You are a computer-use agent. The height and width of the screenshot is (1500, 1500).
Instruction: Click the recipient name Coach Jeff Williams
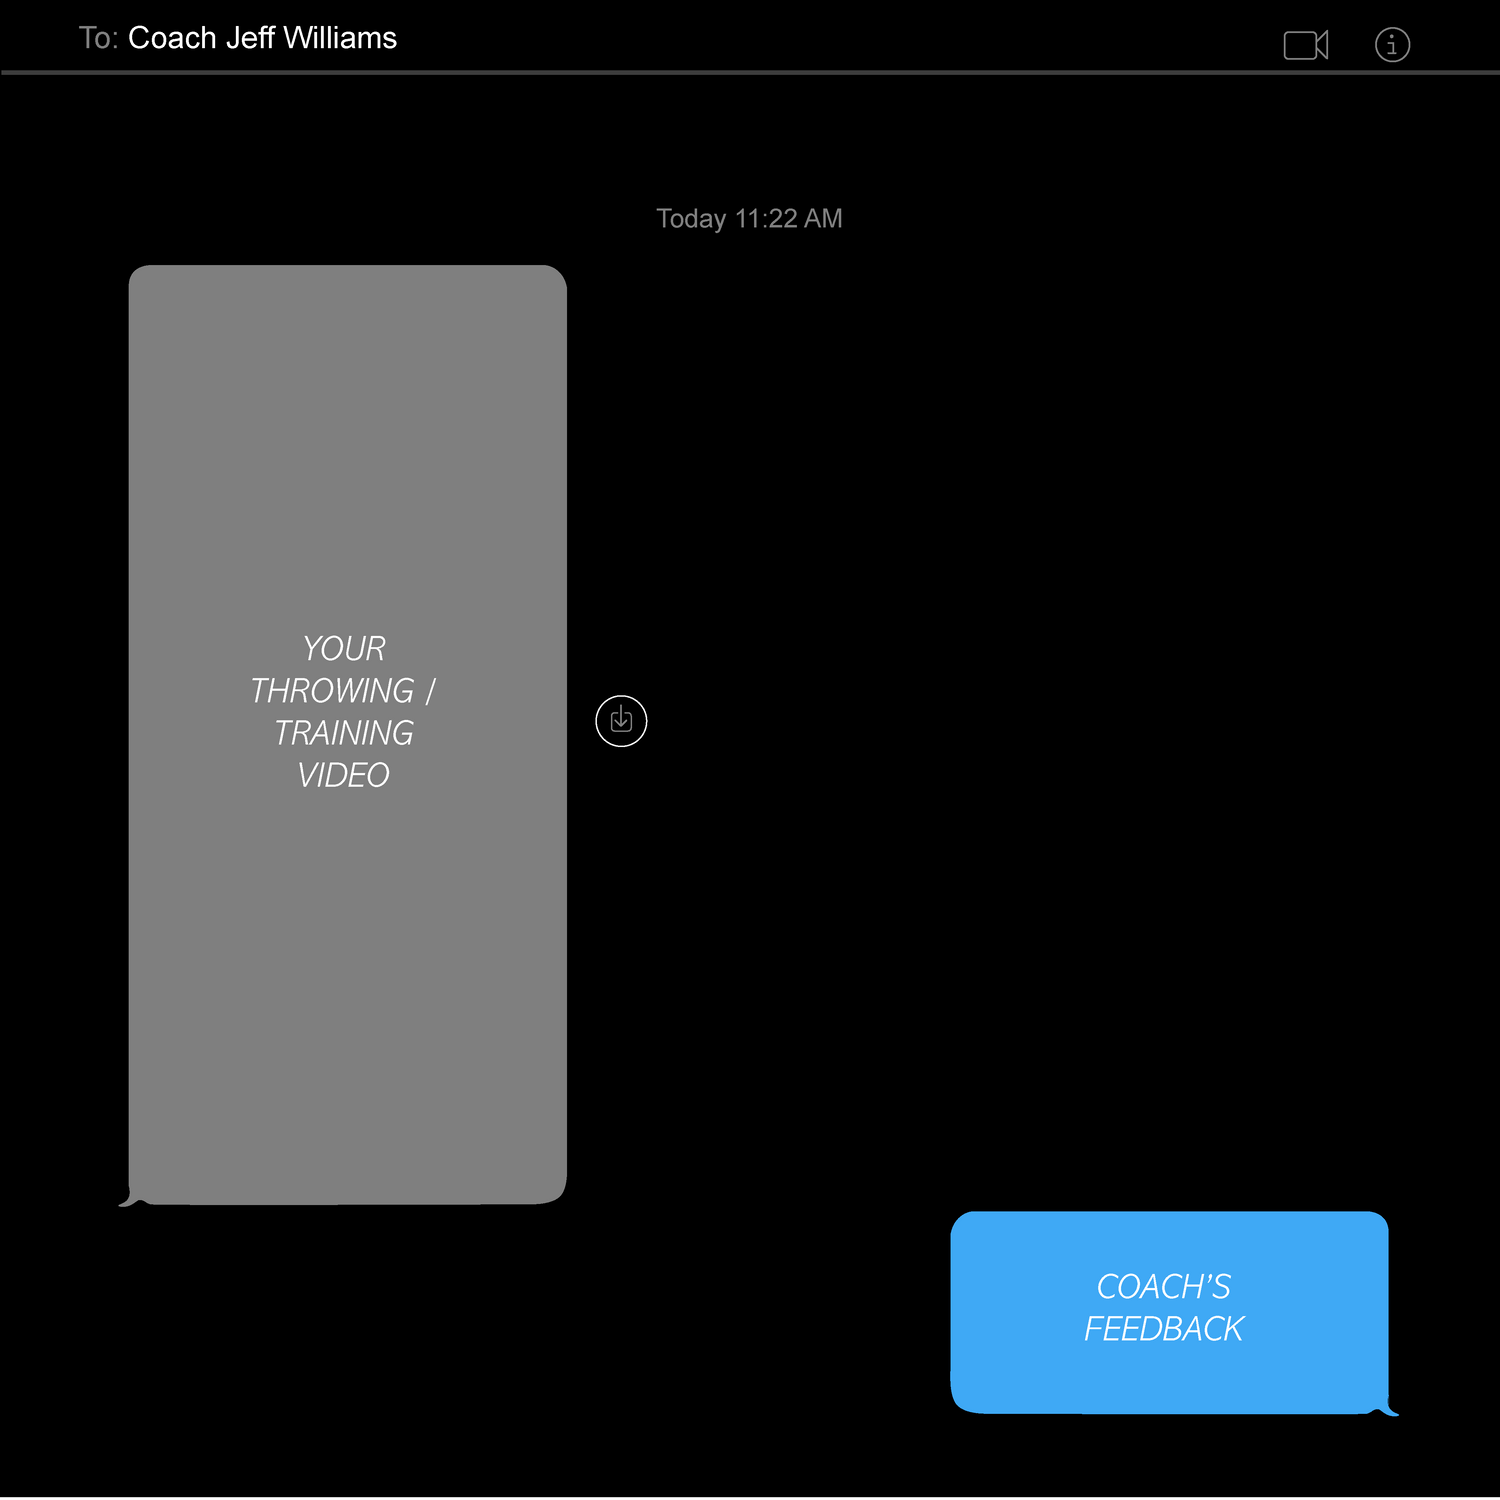click(262, 38)
